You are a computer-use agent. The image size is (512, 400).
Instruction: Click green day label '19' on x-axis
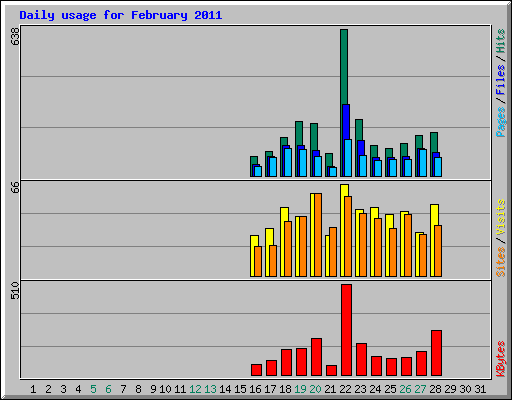[x=300, y=389]
